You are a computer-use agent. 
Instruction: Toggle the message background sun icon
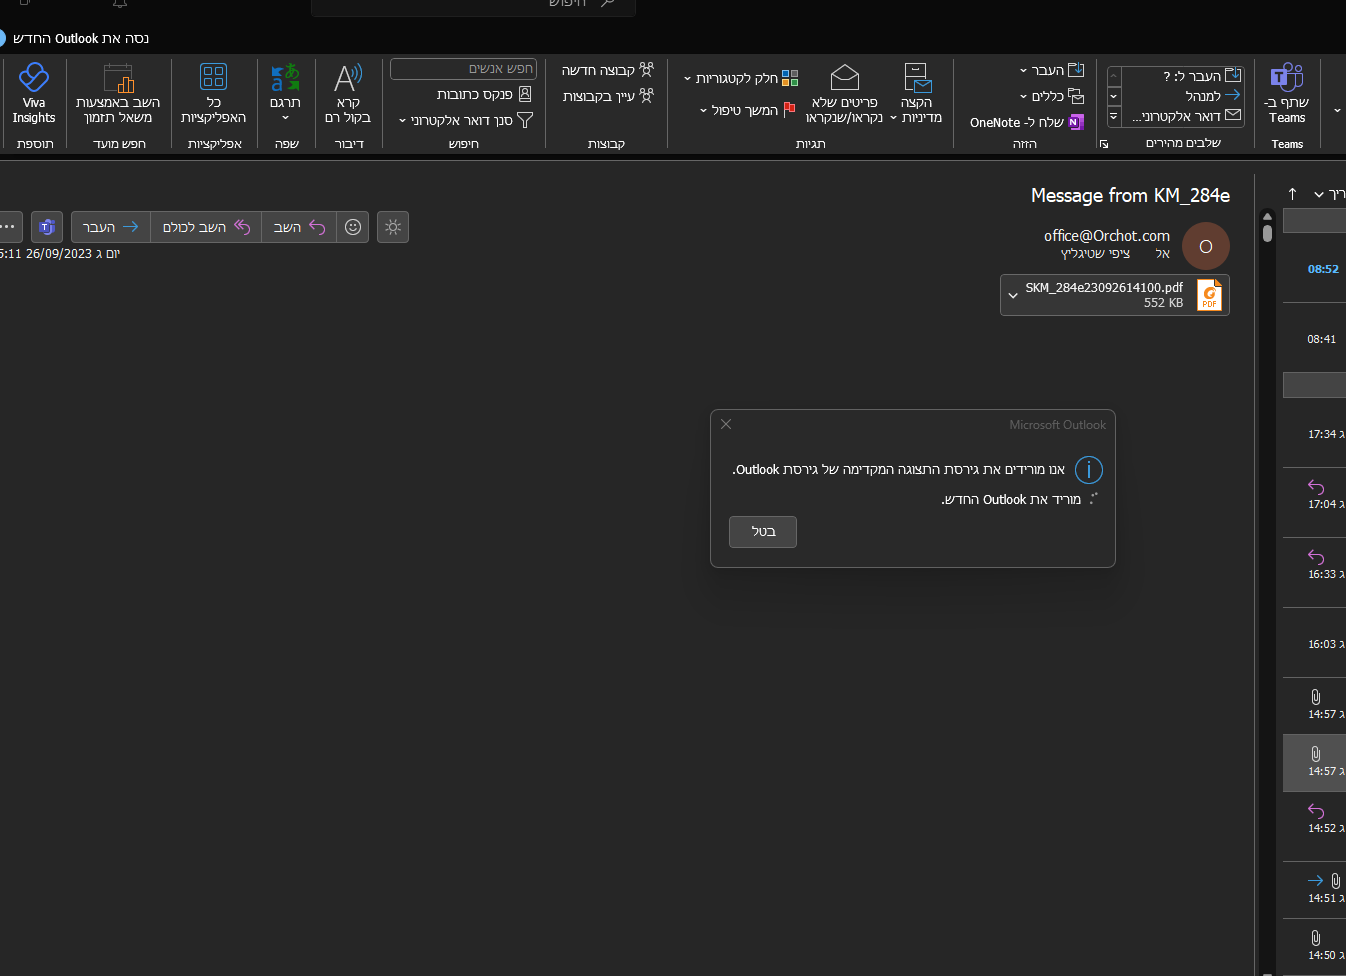click(393, 227)
